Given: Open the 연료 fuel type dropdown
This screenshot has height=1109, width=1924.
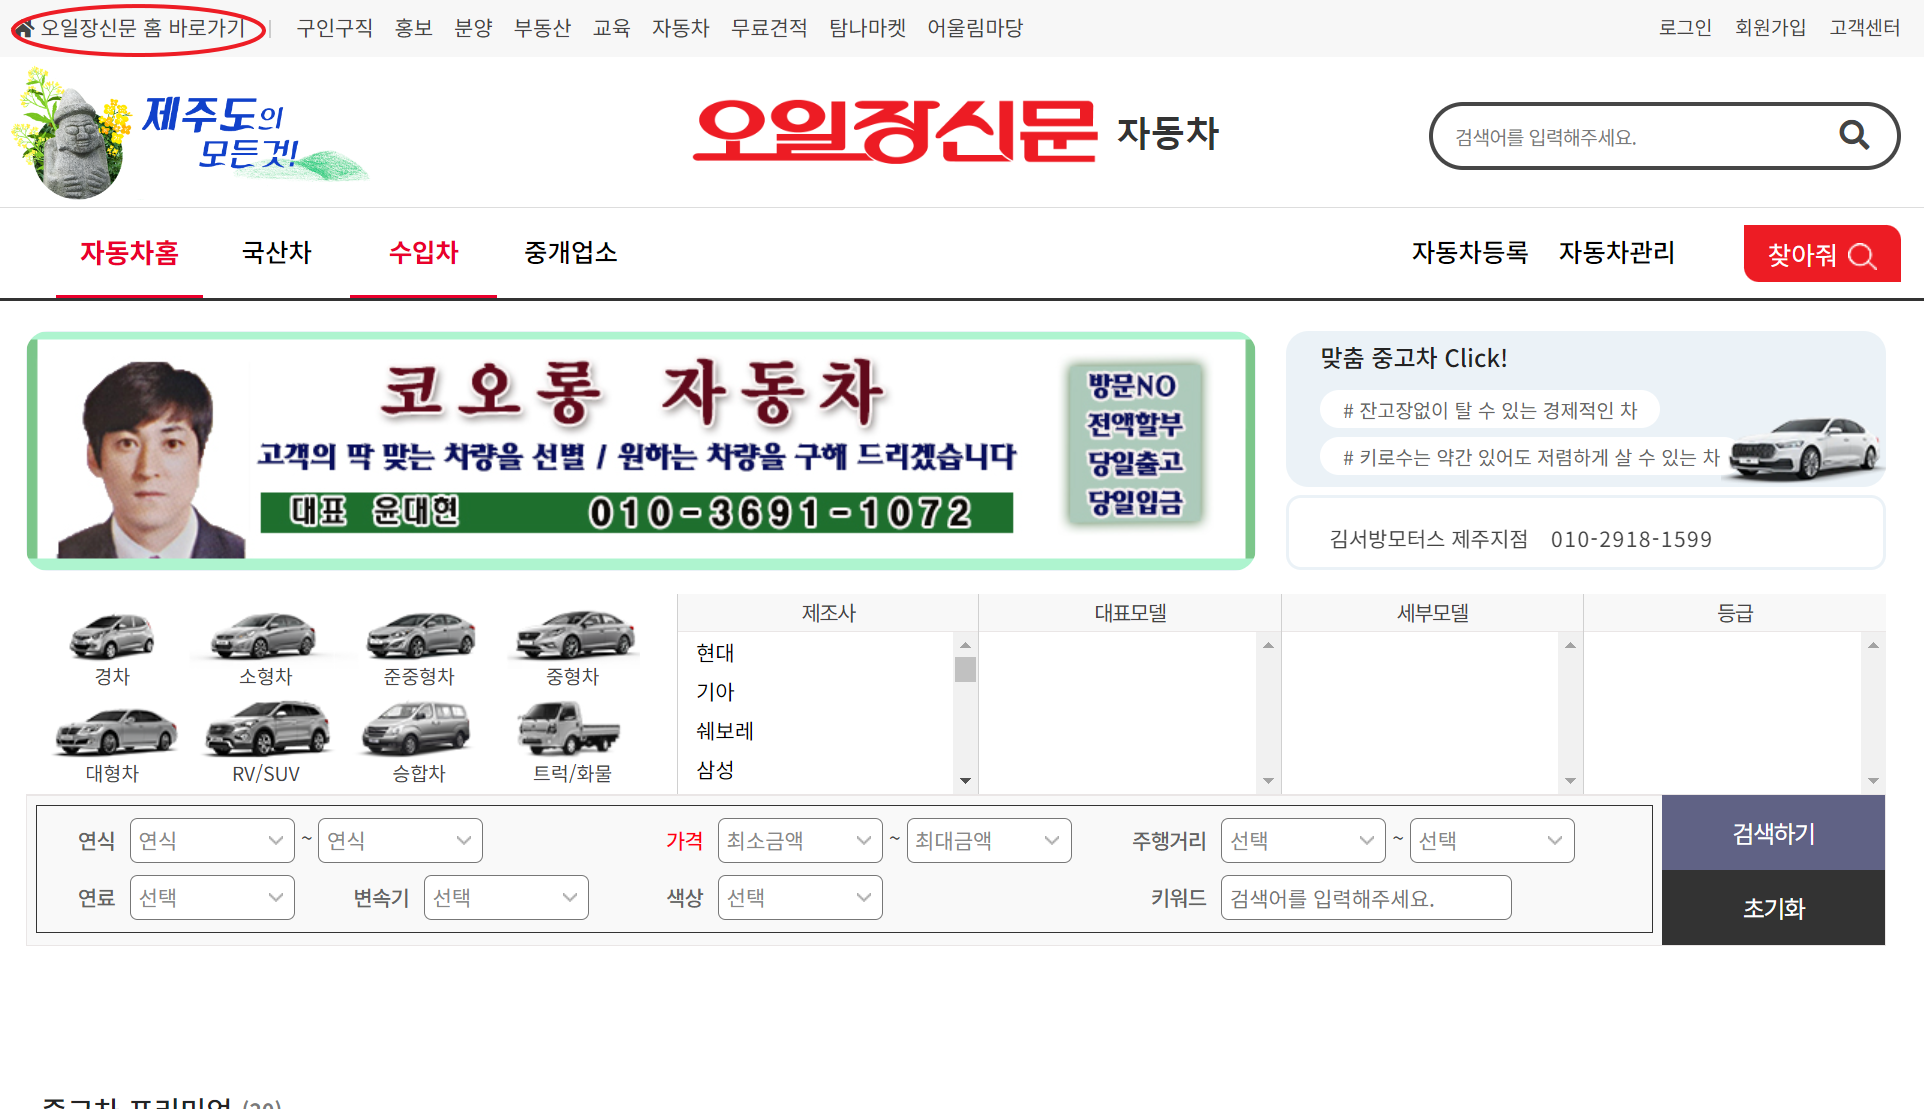Looking at the screenshot, I should coord(212,898).
